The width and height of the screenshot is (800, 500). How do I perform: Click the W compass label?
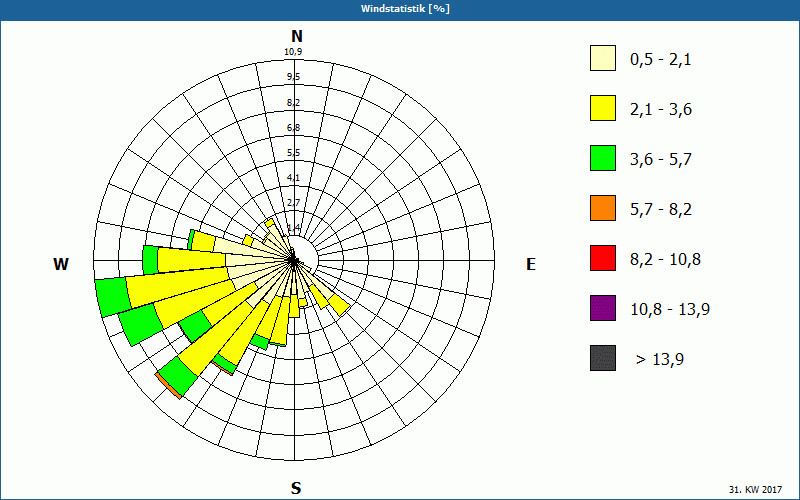click(x=61, y=264)
